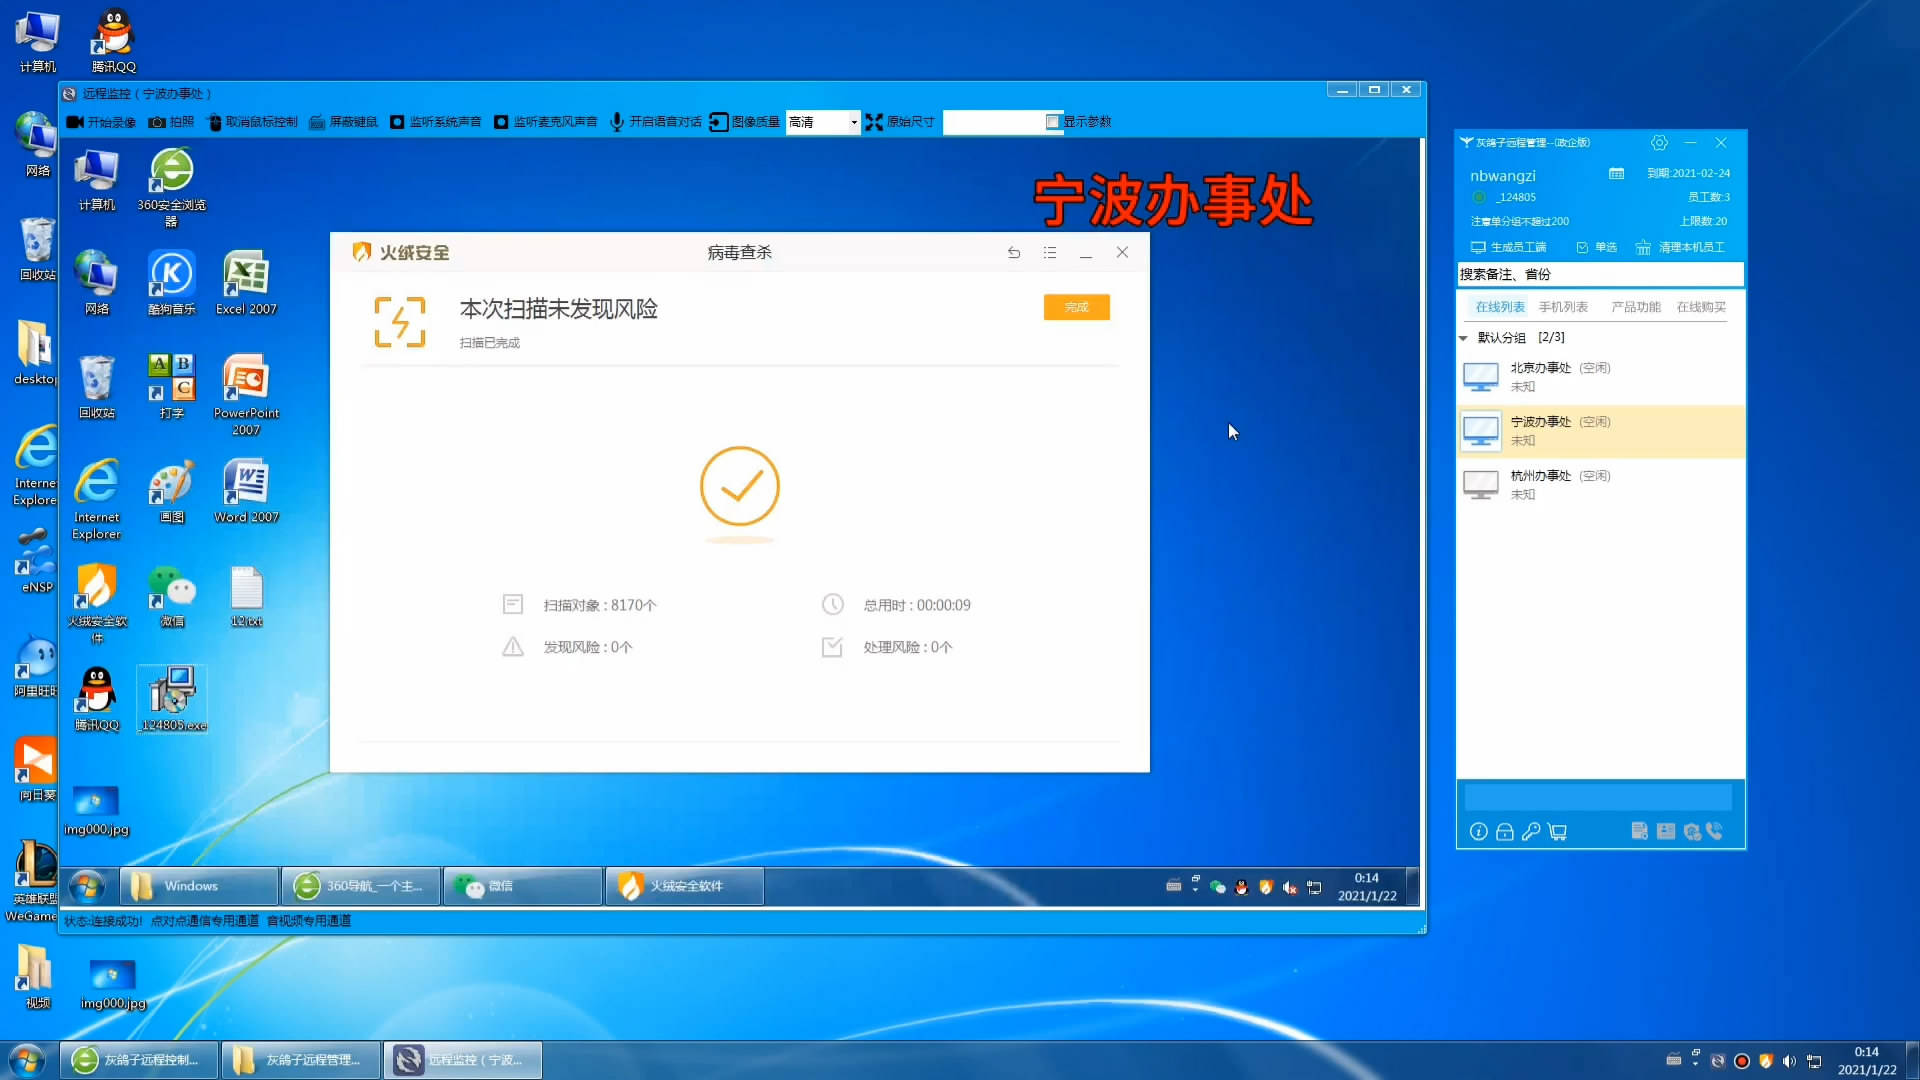
Task: Click 开启语音对话 microphone icon
Action: point(617,122)
